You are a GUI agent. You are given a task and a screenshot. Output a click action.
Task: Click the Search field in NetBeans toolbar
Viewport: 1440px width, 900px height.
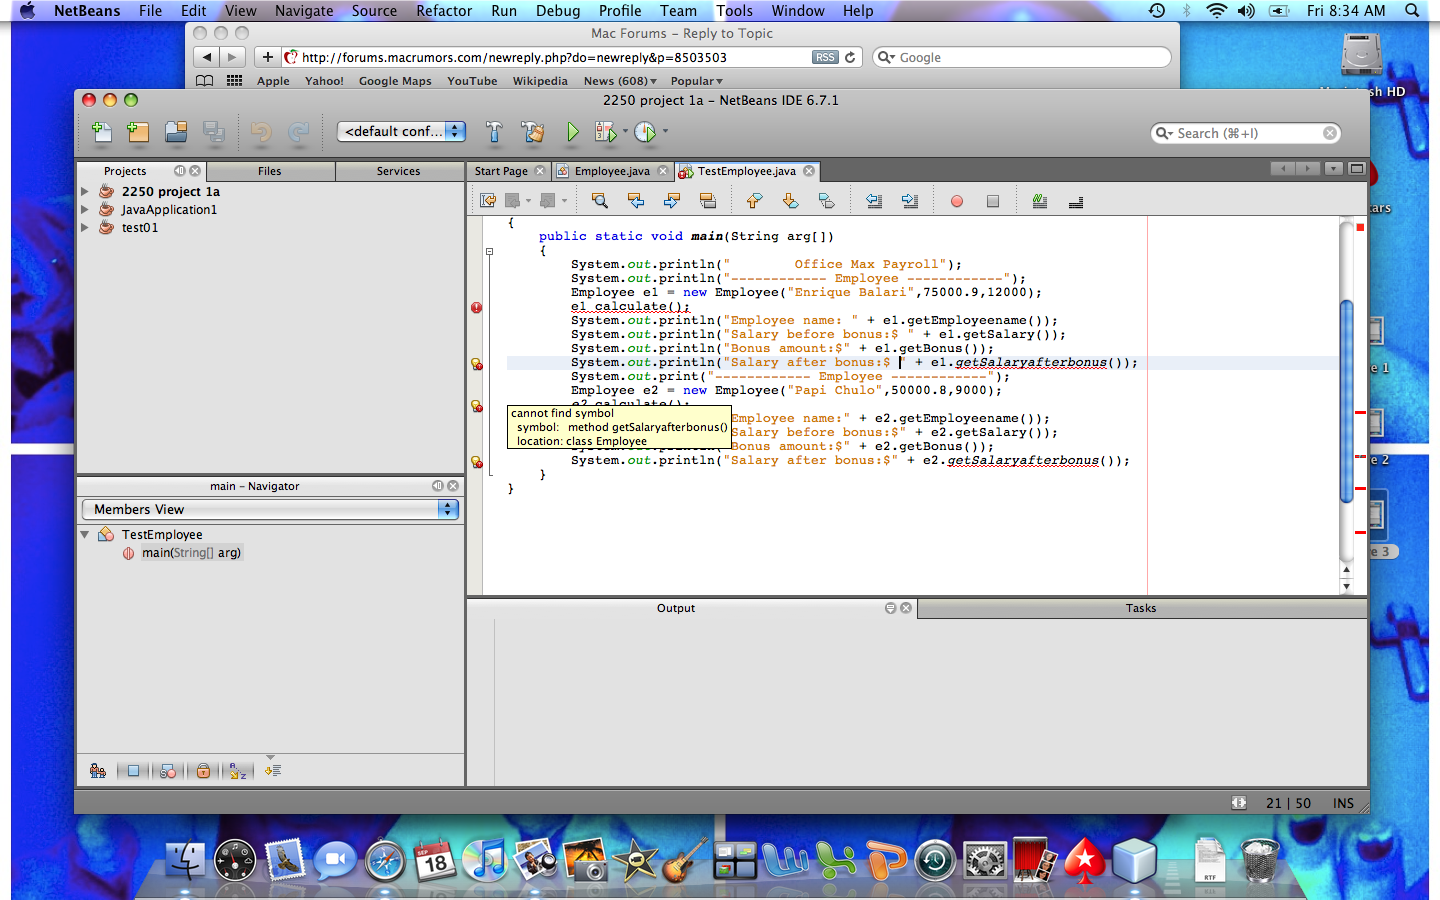(x=1245, y=133)
